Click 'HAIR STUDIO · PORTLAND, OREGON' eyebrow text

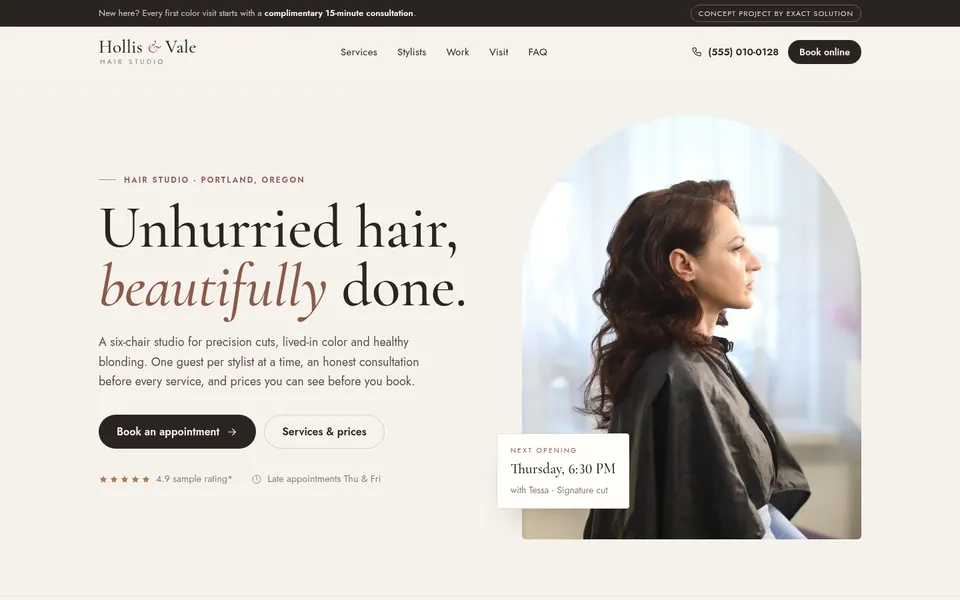point(214,180)
